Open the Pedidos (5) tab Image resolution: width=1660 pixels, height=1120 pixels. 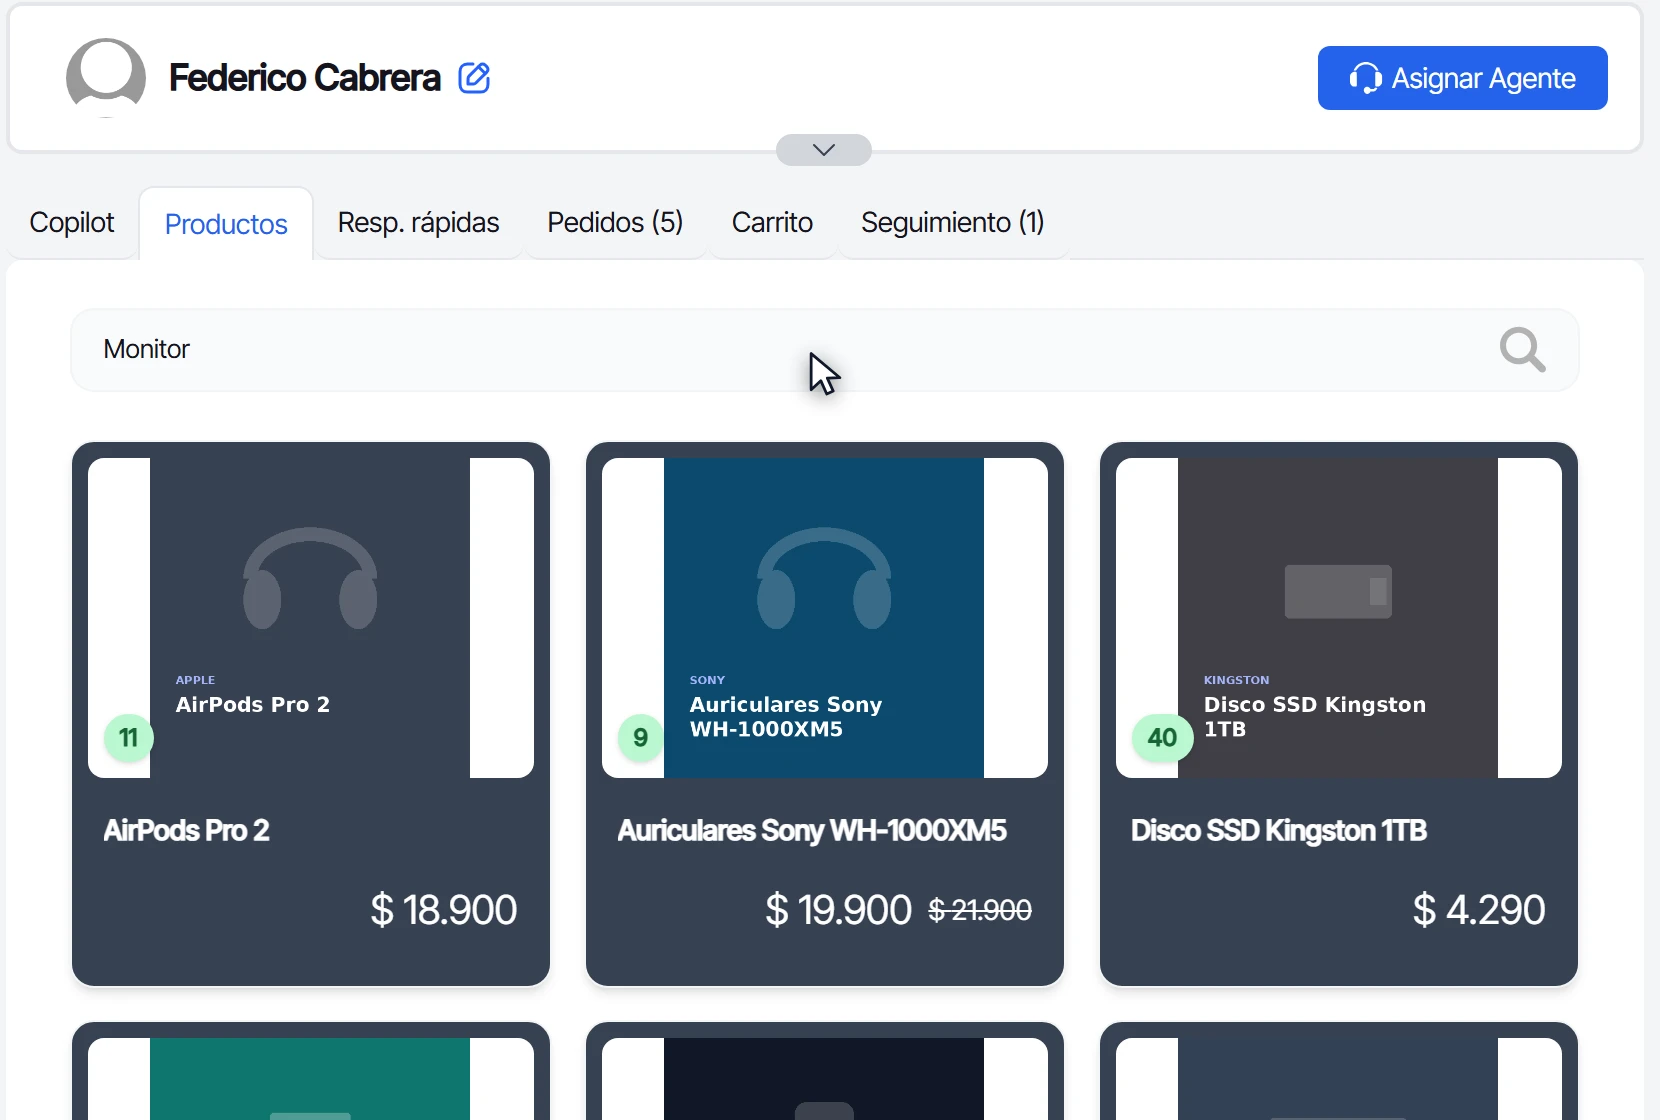point(615,222)
